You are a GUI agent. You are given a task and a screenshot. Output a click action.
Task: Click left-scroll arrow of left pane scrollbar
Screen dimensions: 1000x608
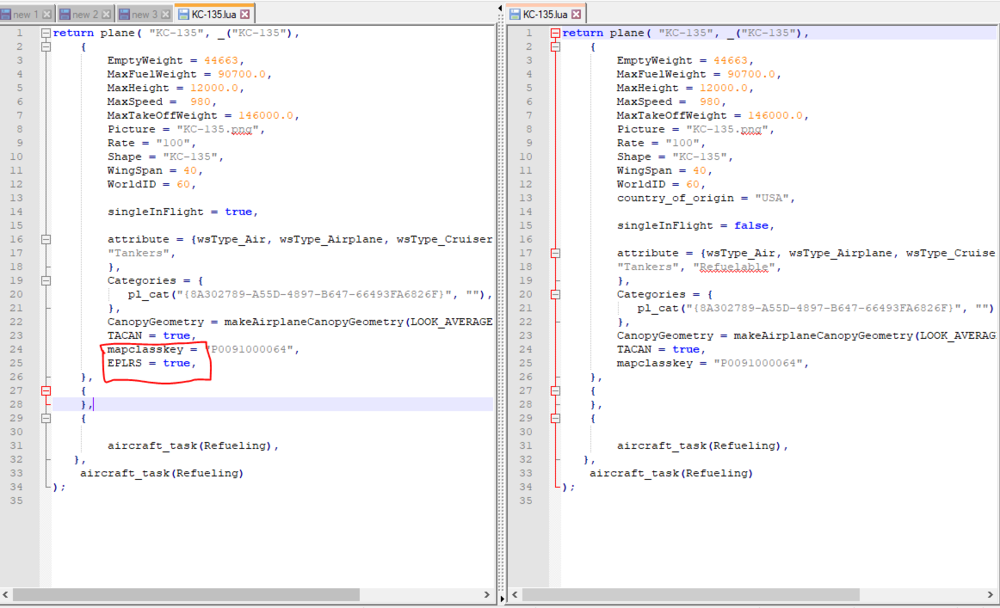pyautogui.click(x=6, y=595)
